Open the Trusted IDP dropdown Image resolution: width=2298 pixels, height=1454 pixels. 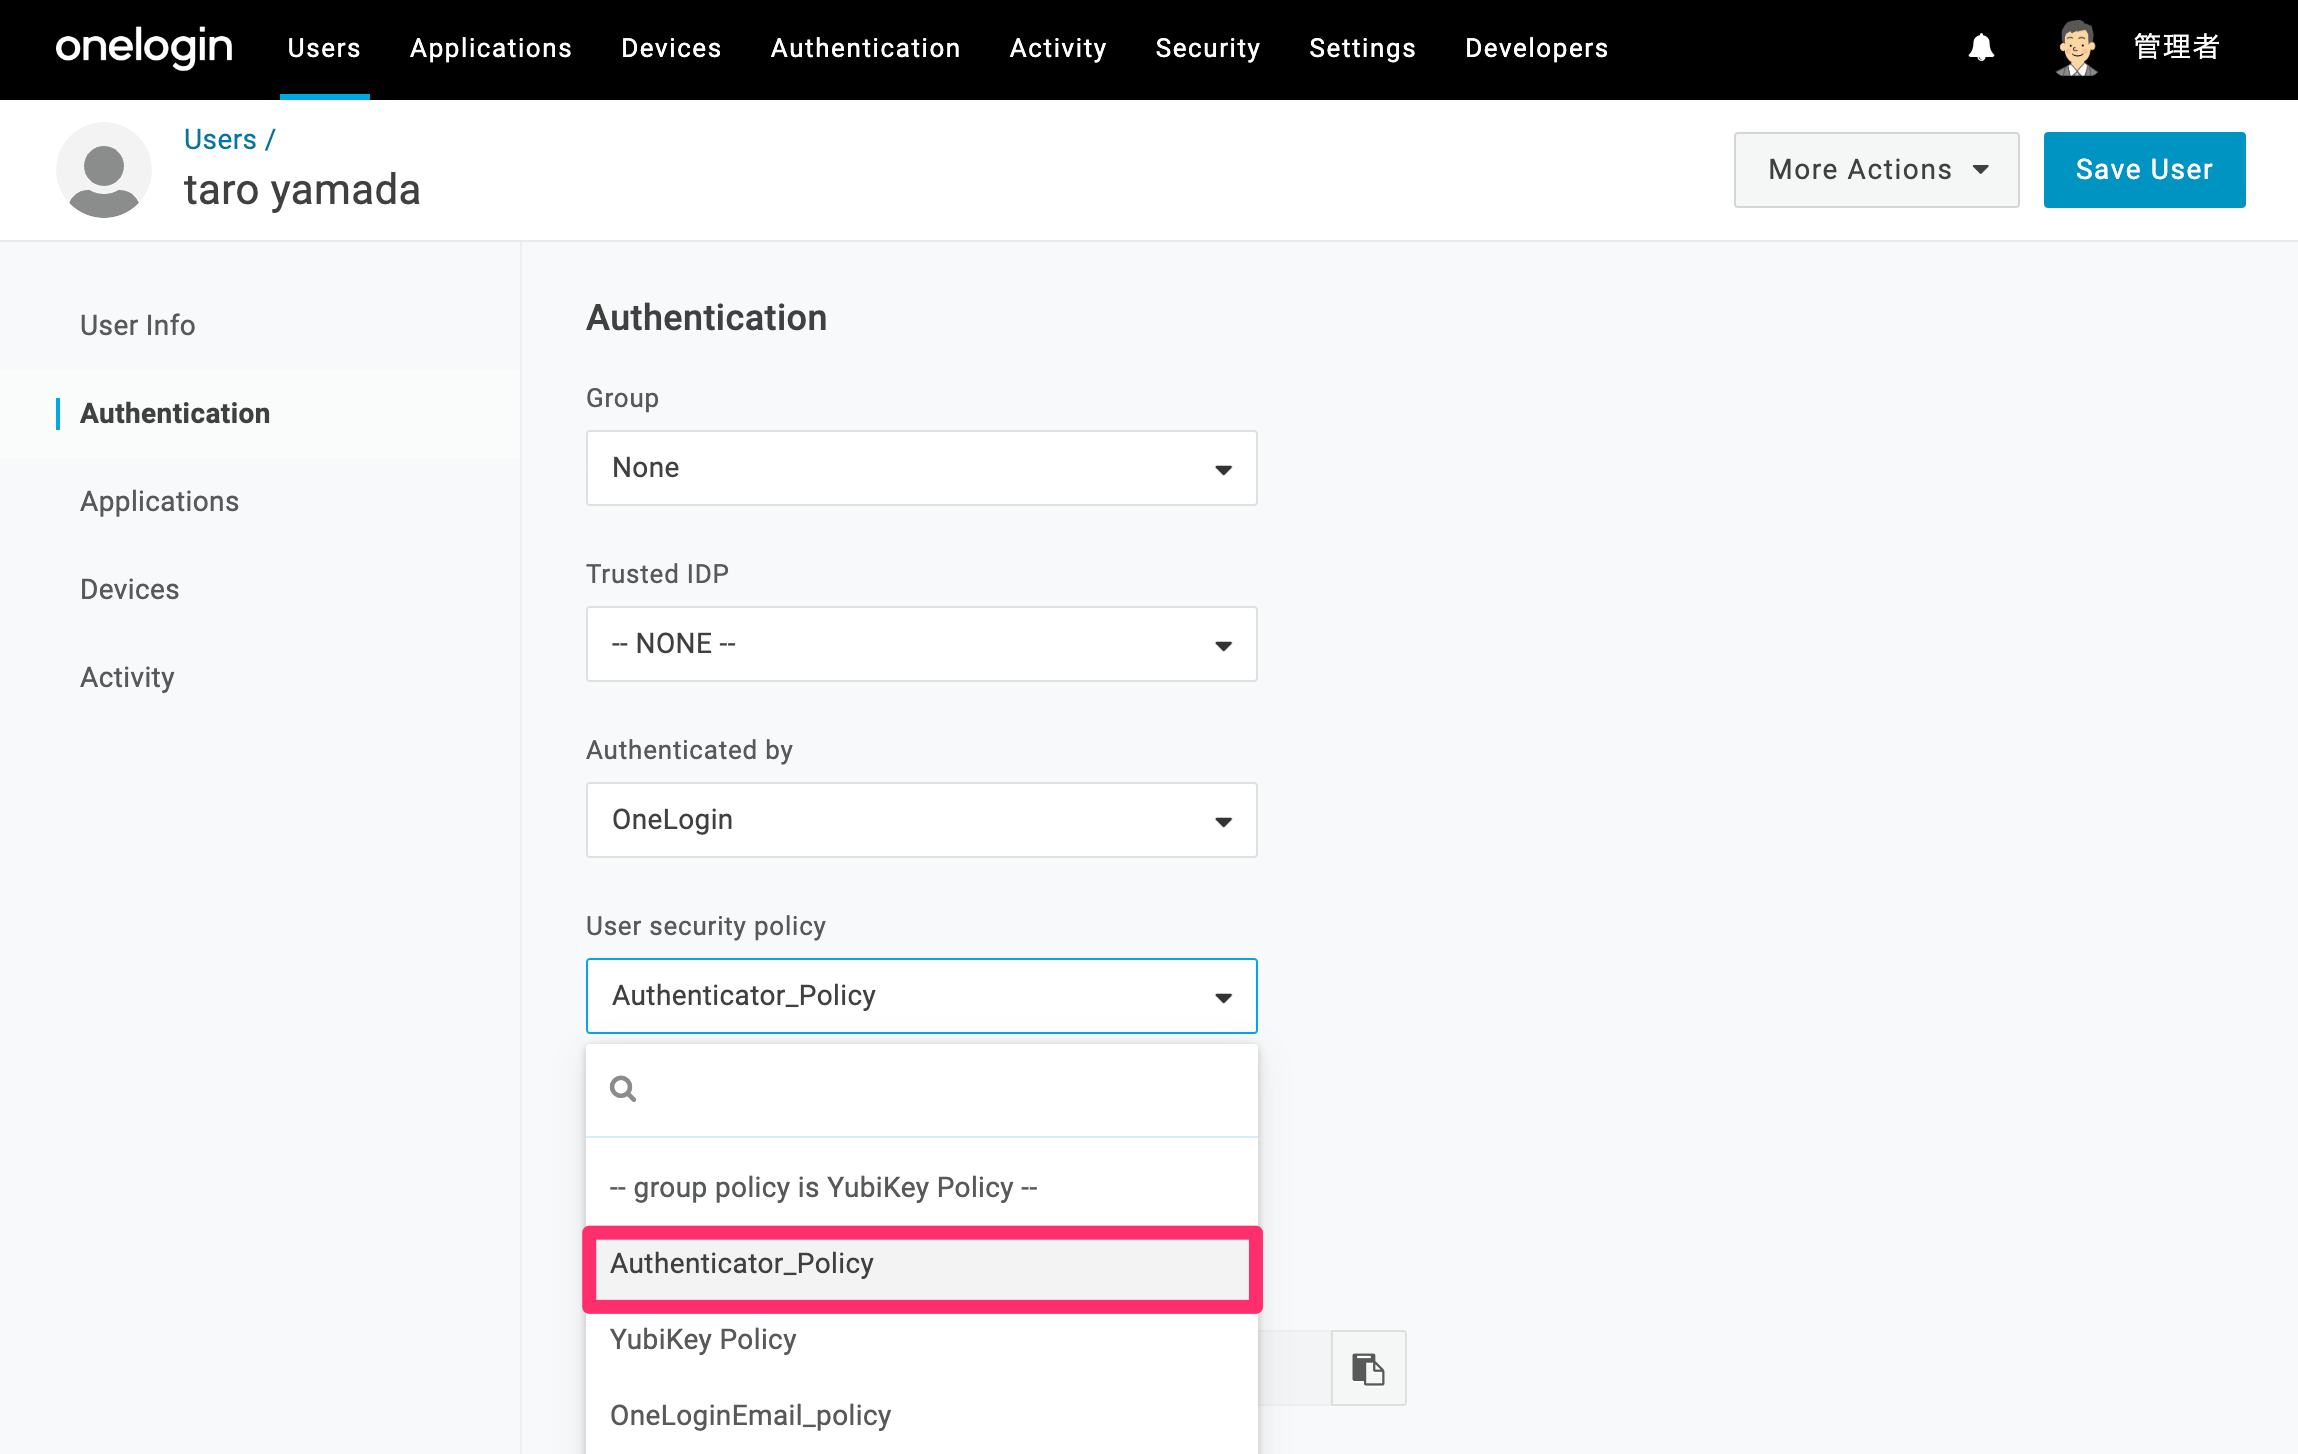pos(921,644)
